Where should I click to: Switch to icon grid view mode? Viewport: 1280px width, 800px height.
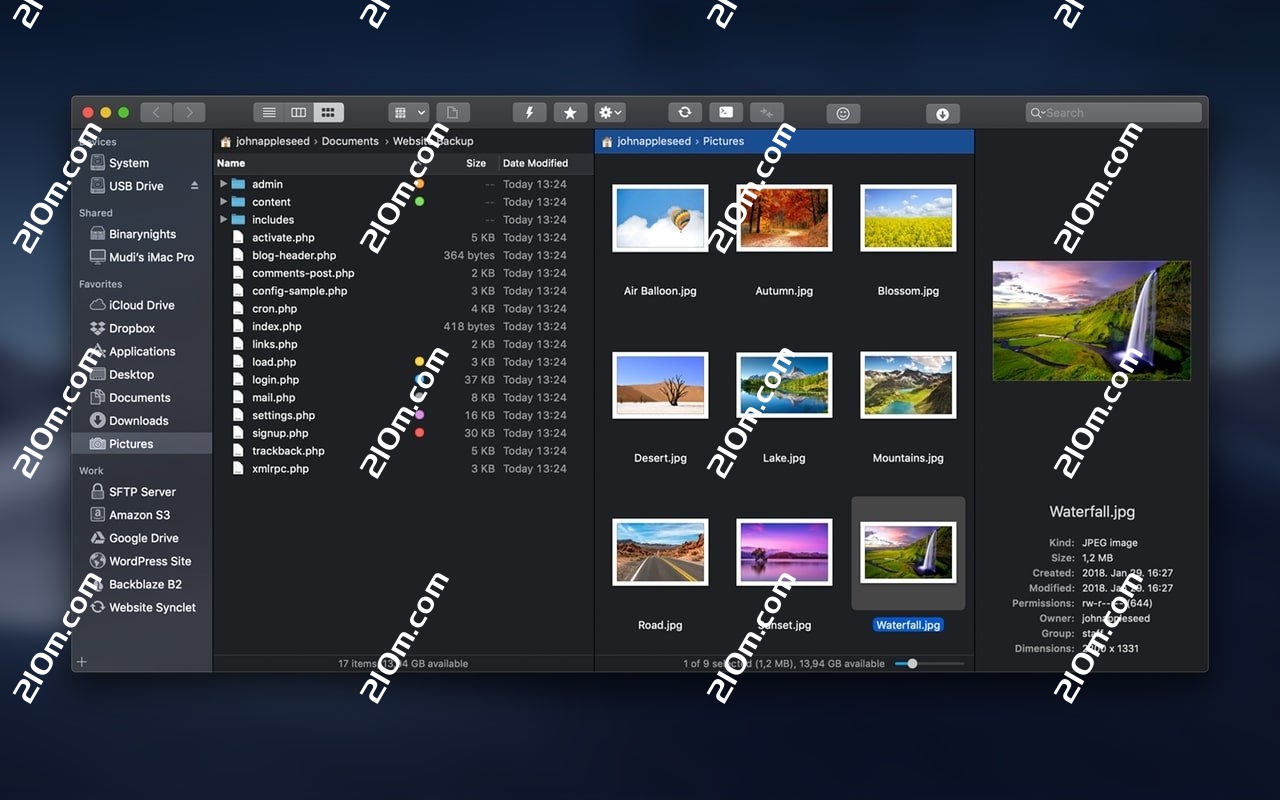tap(328, 113)
